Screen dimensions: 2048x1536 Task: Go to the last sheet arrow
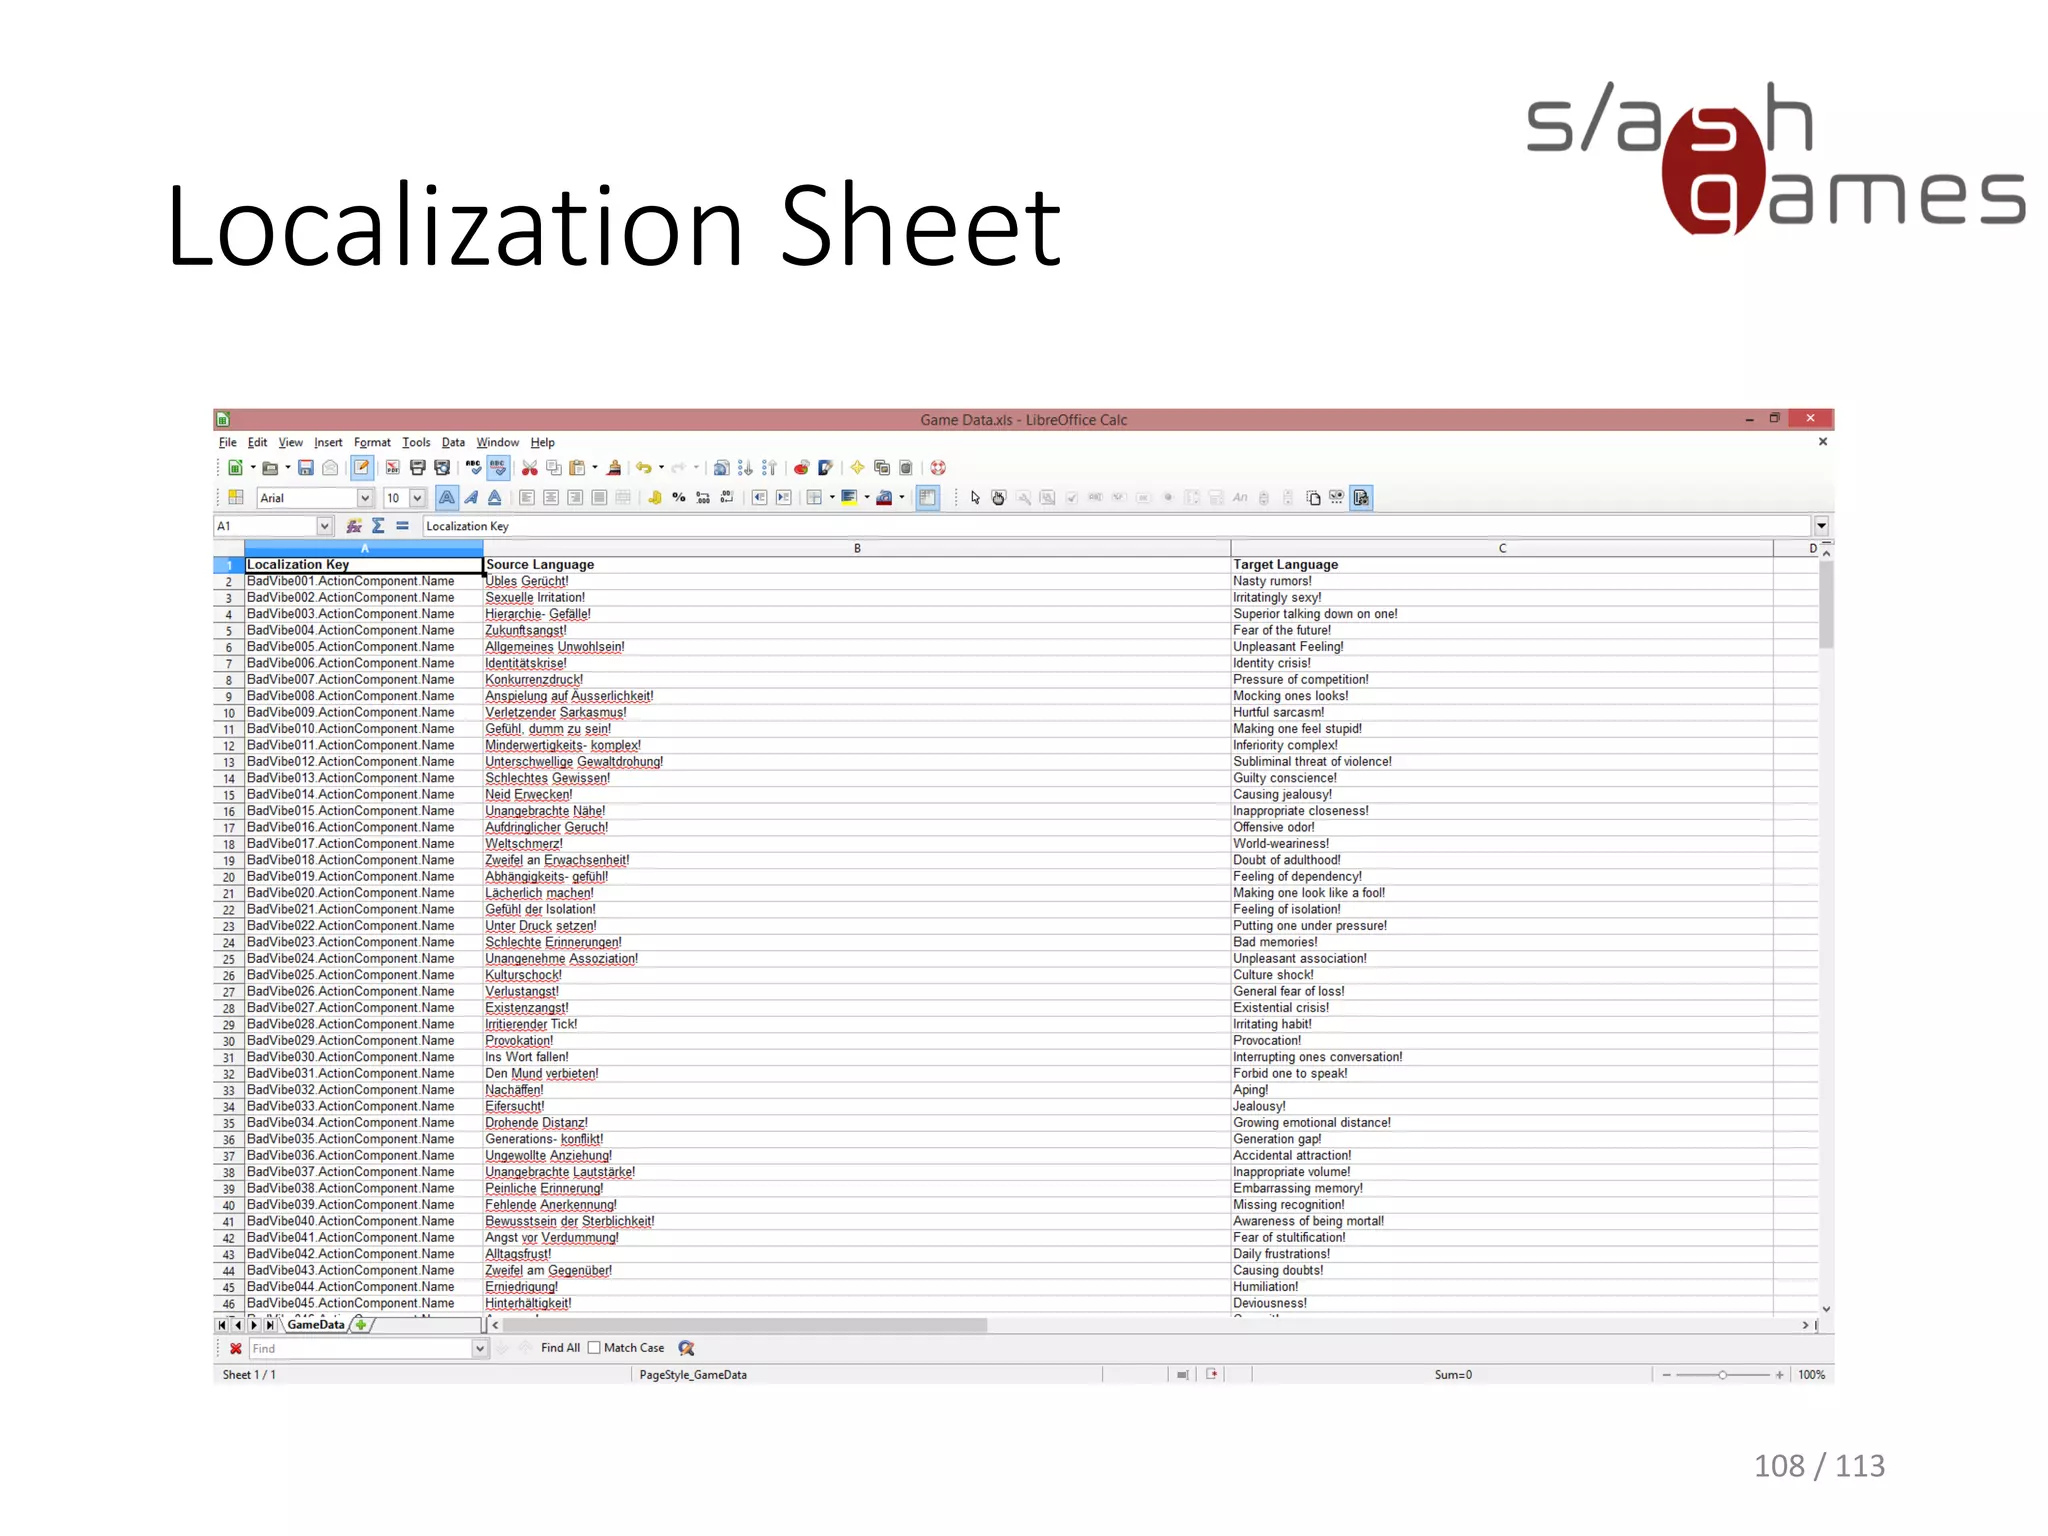270,1325
